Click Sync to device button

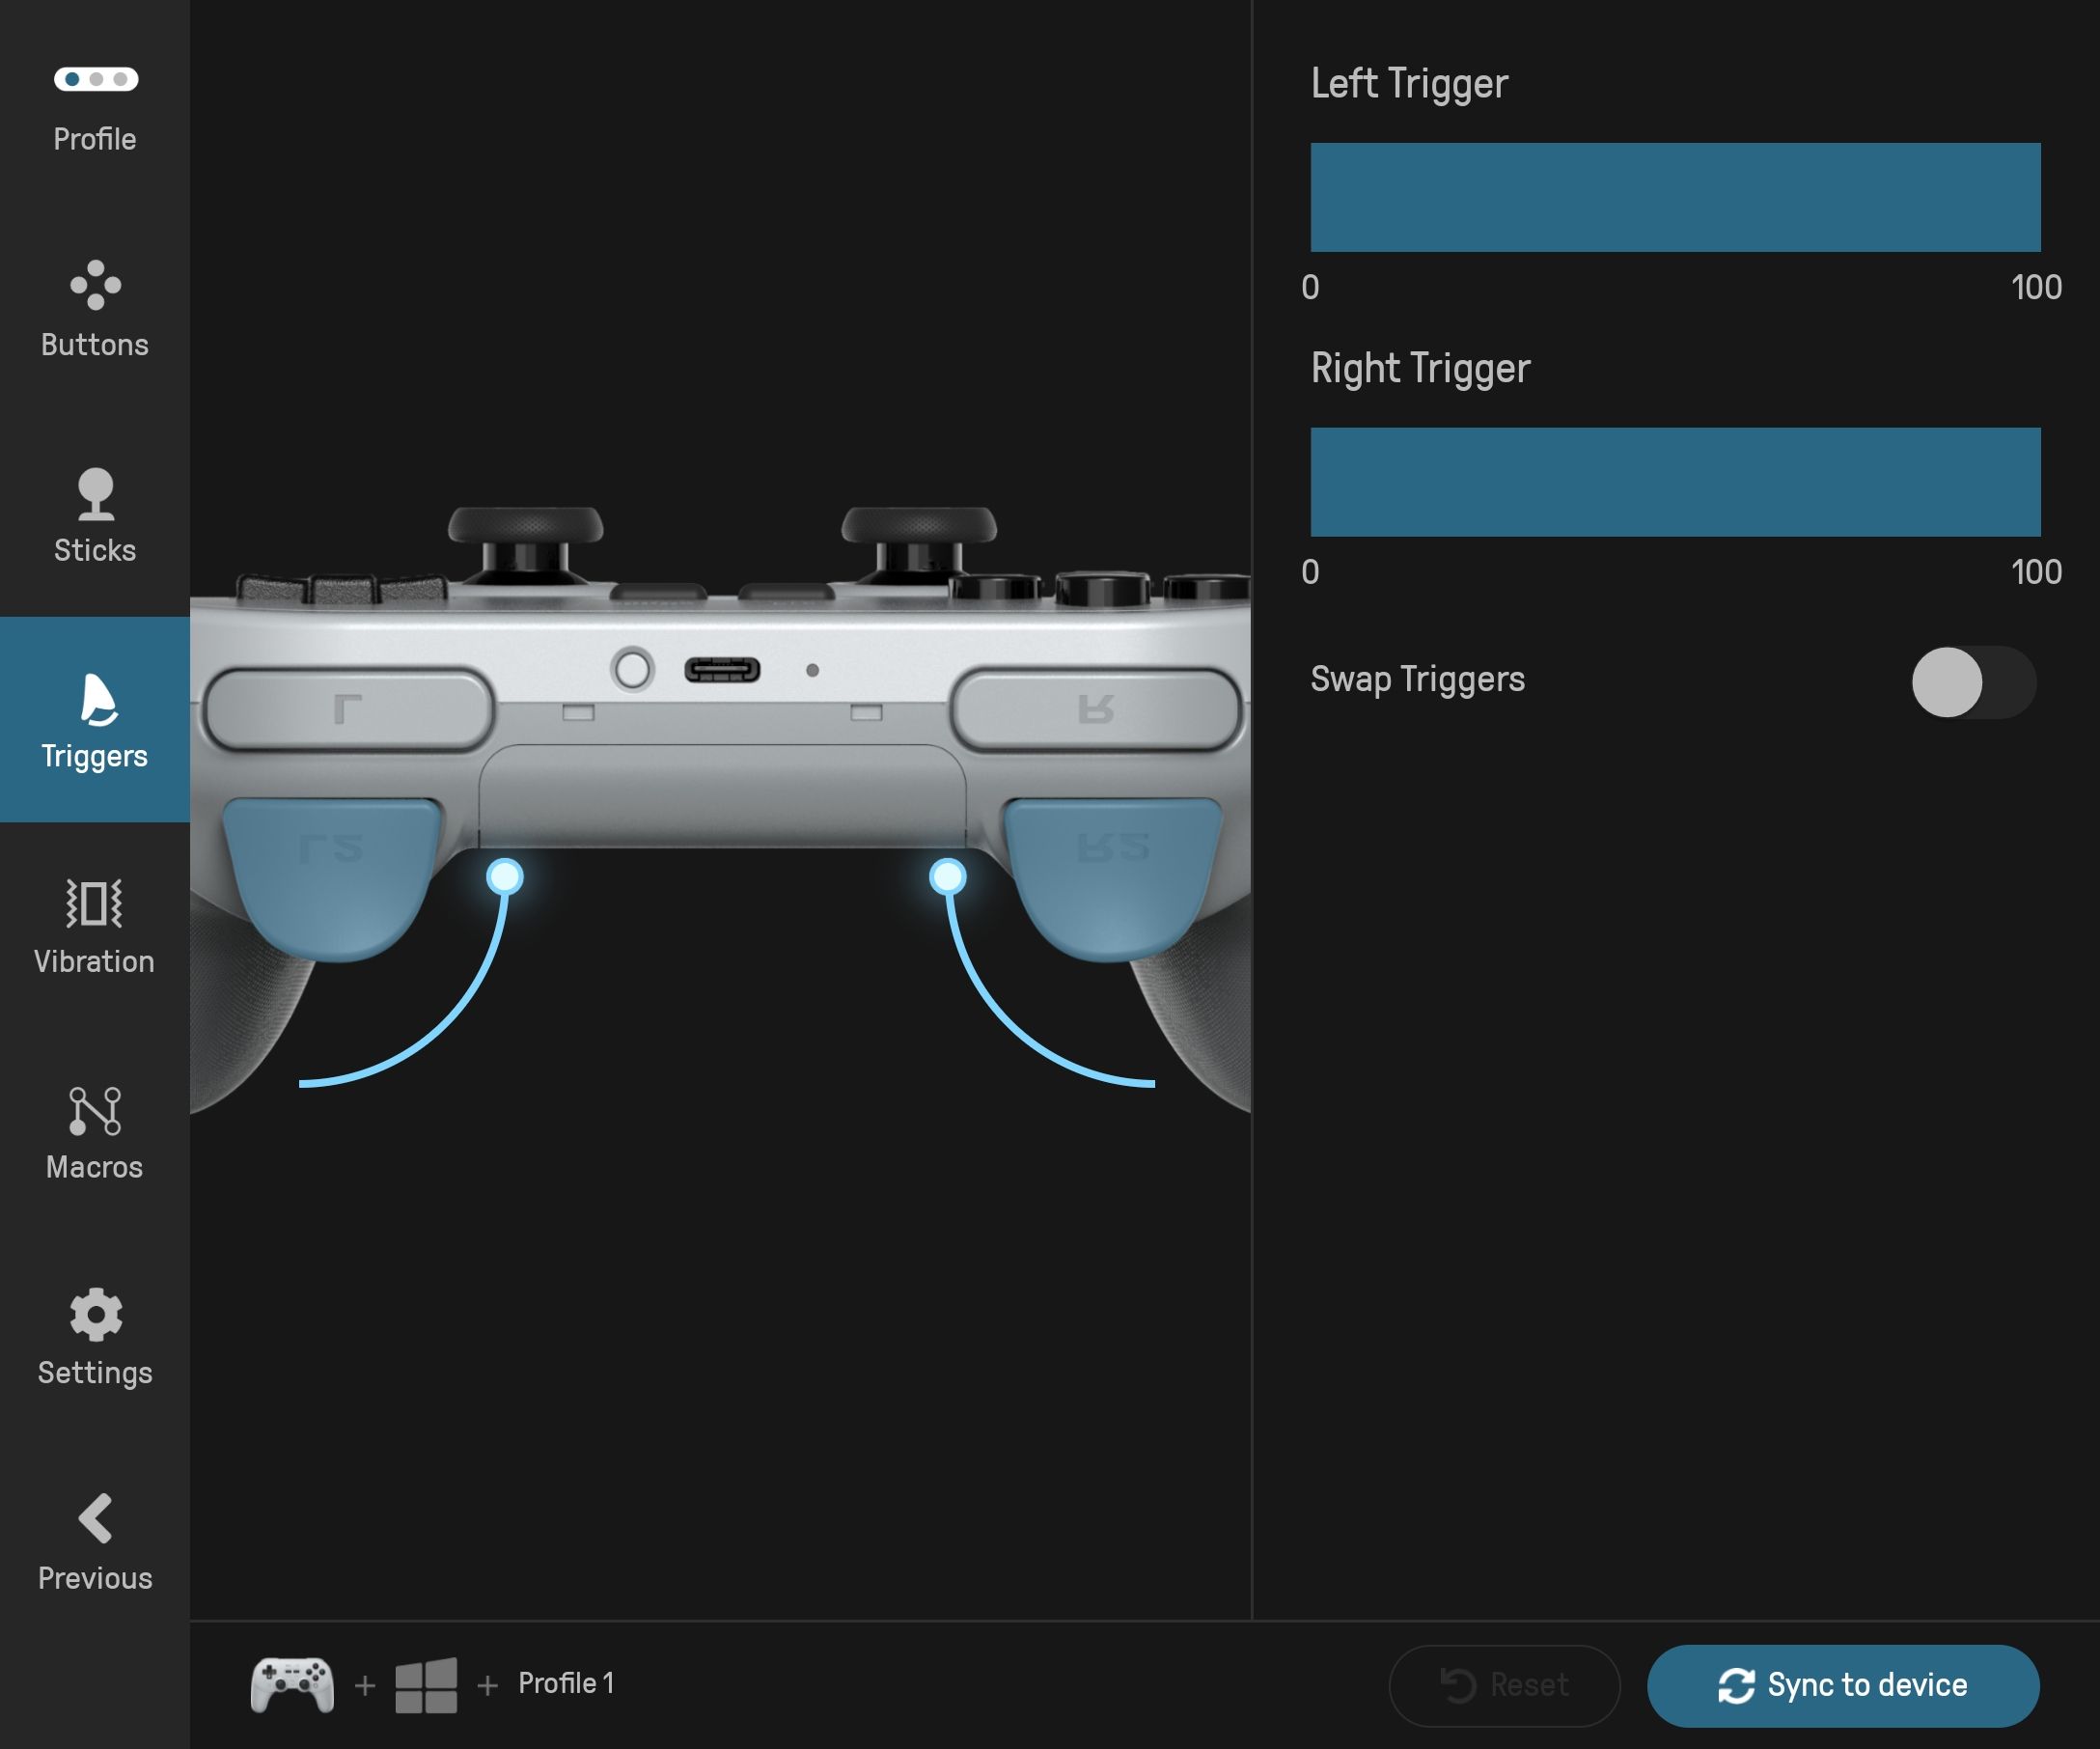pos(1843,1685)
